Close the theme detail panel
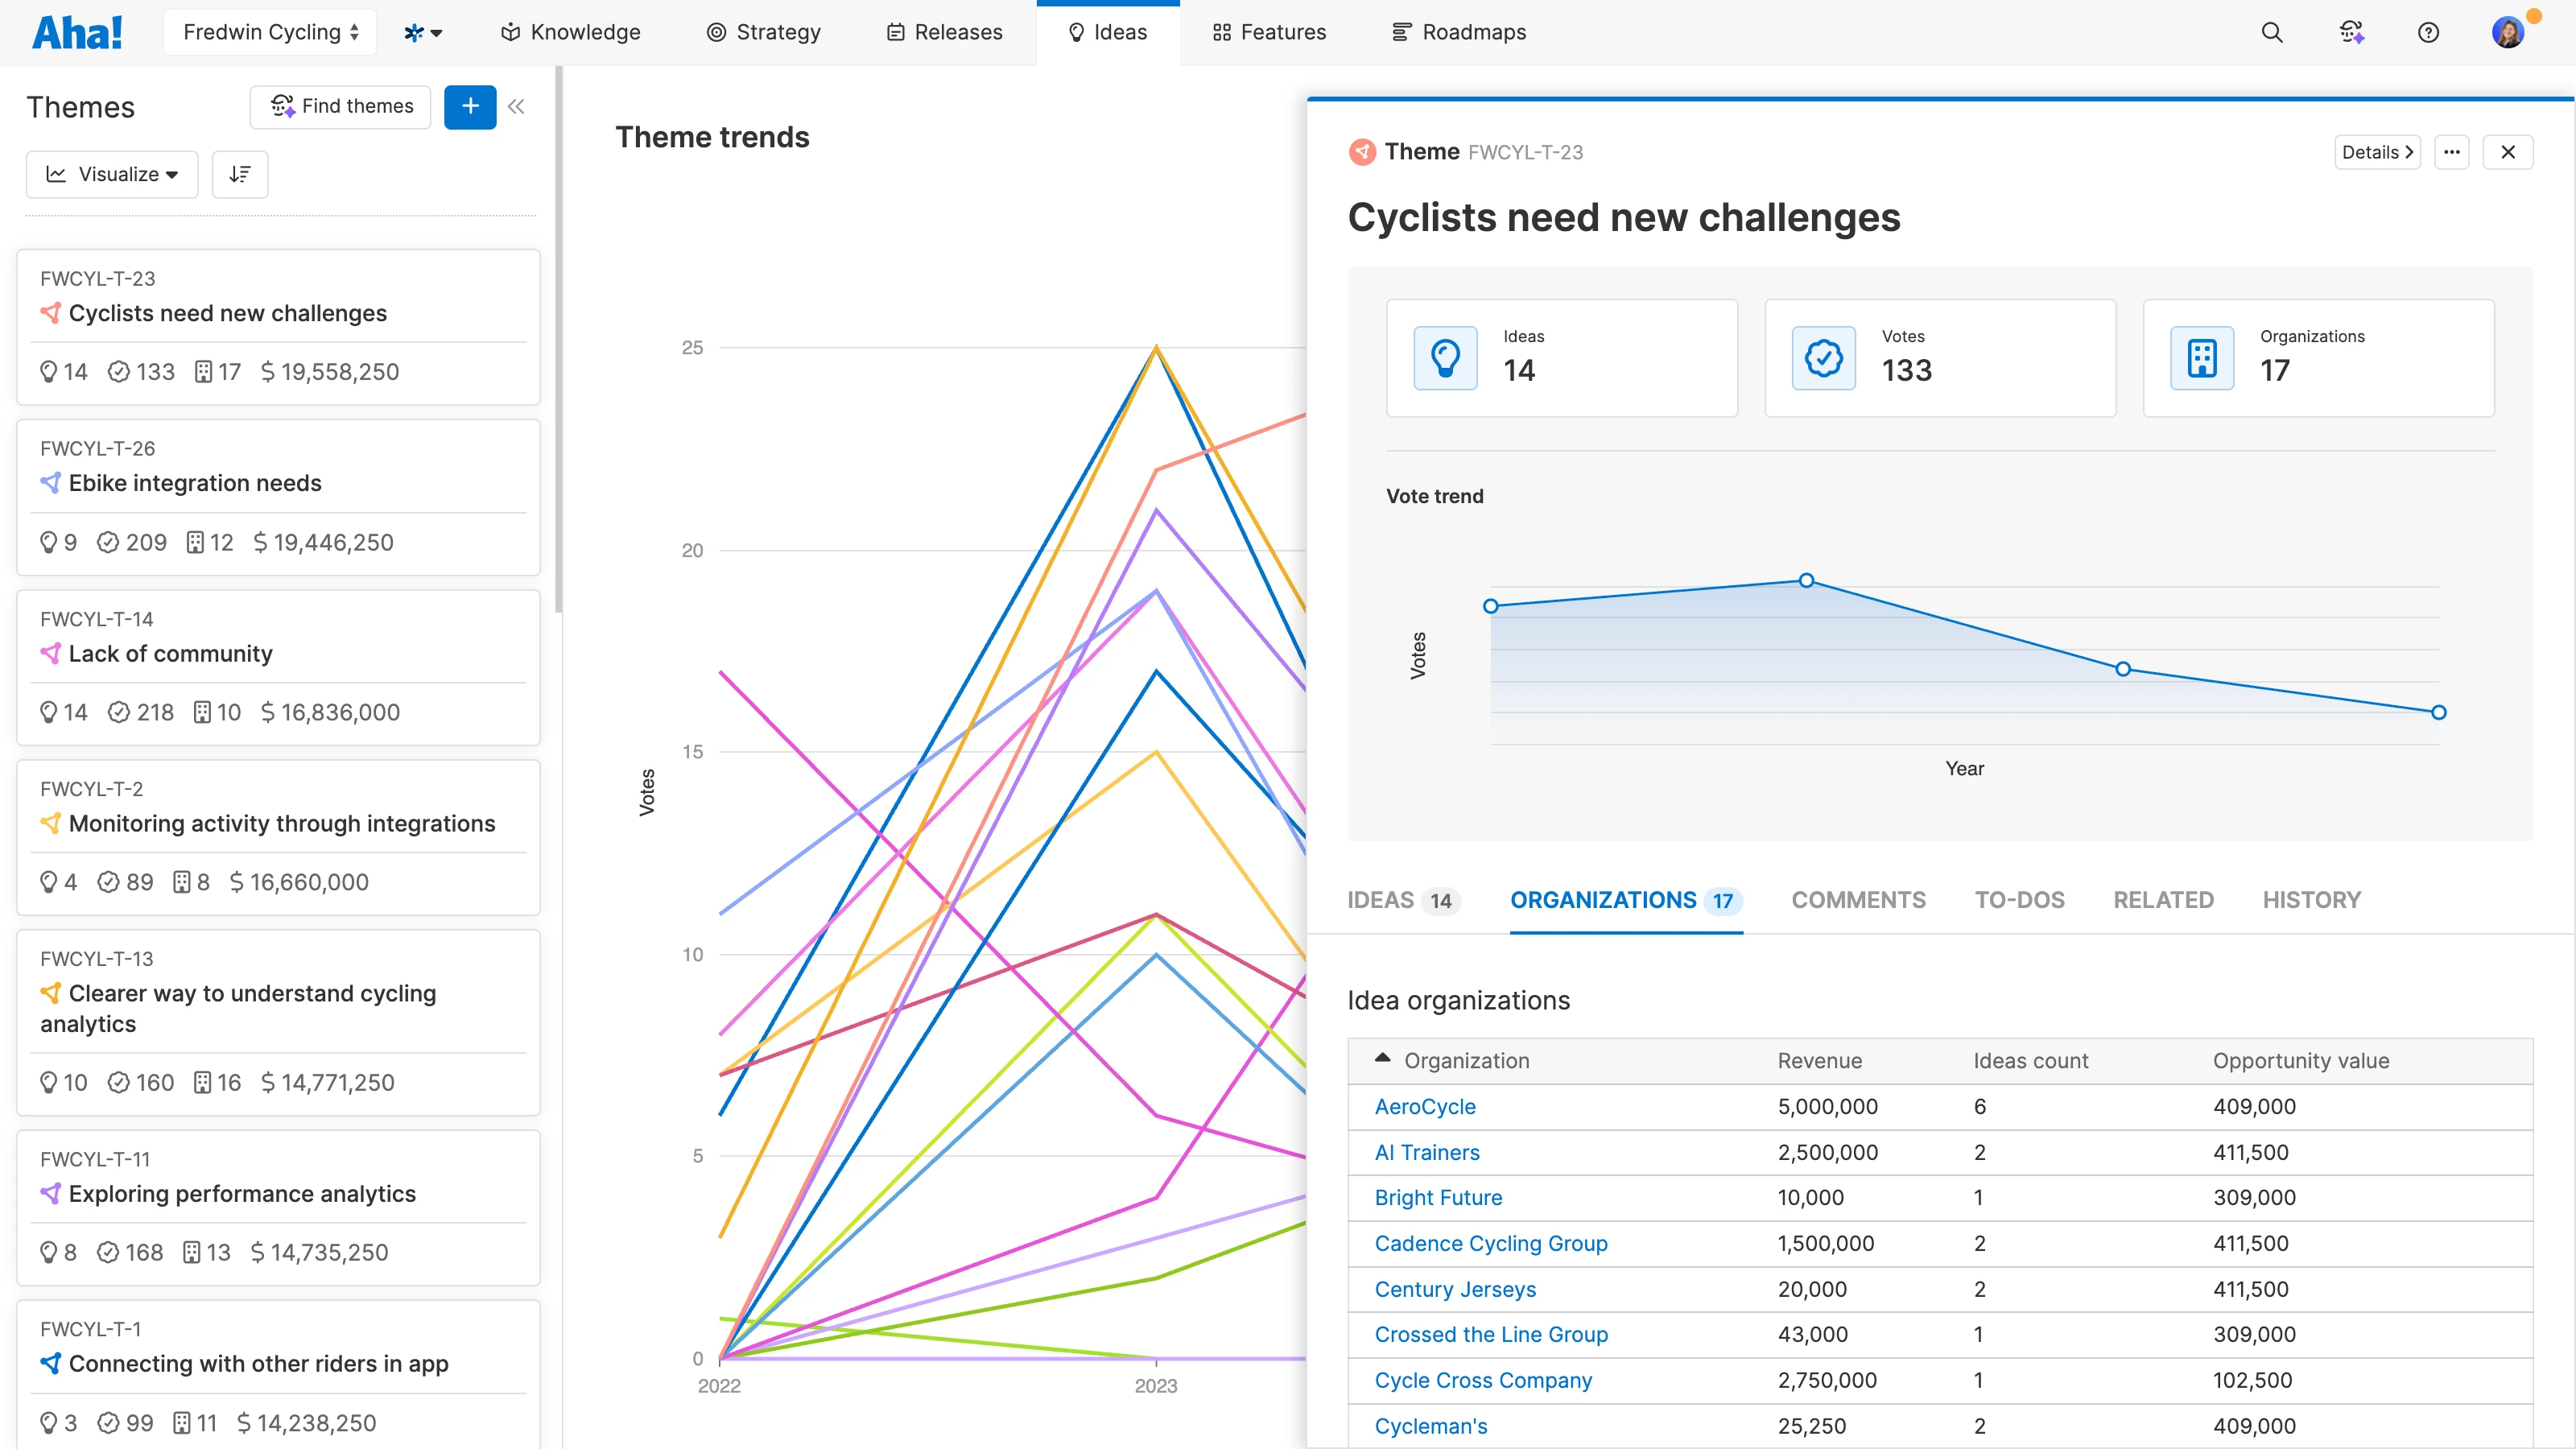Image resolution: width=2576 pixels, height=1449 pixels. 2508,152
